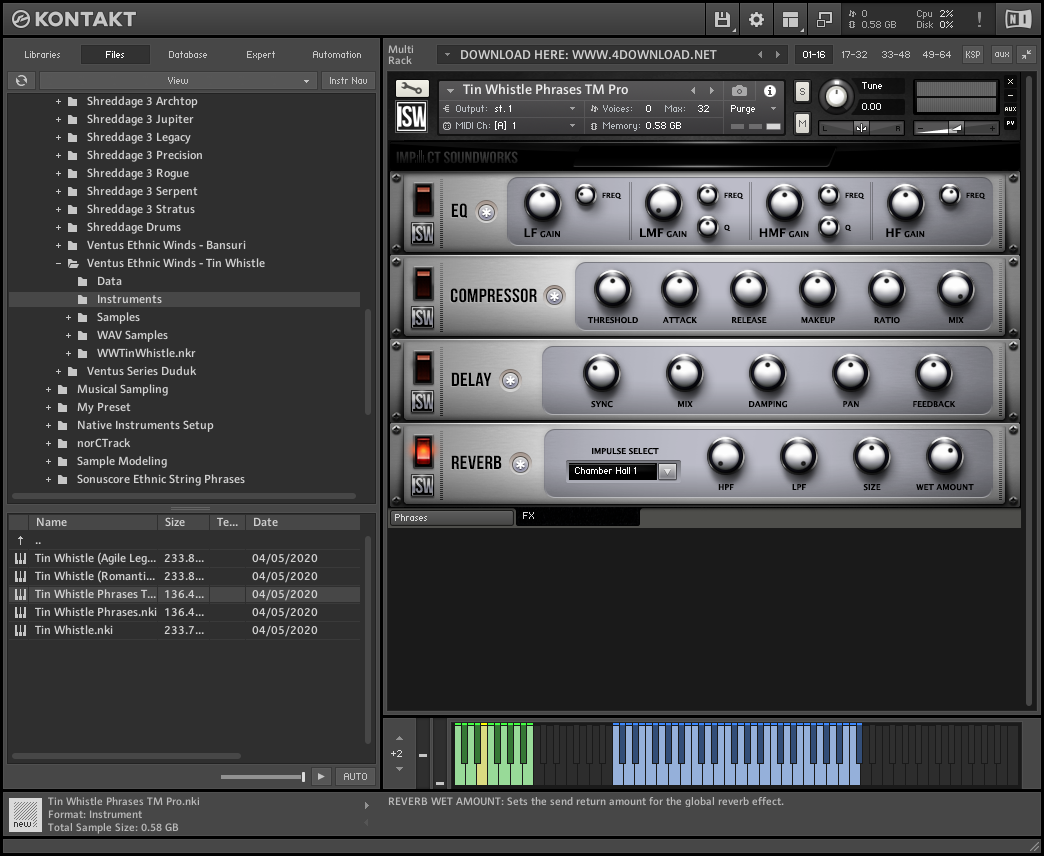Sort files by Date column
1044x856 pixels.
[x=303, y=523]
